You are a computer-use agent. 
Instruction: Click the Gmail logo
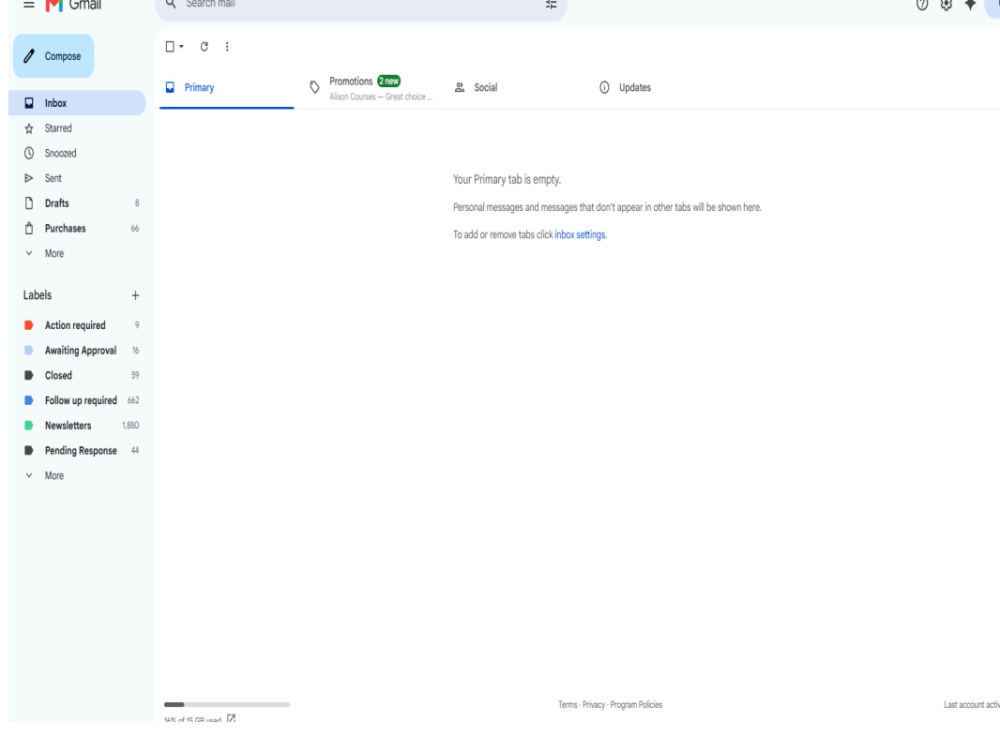click(73, 5)
